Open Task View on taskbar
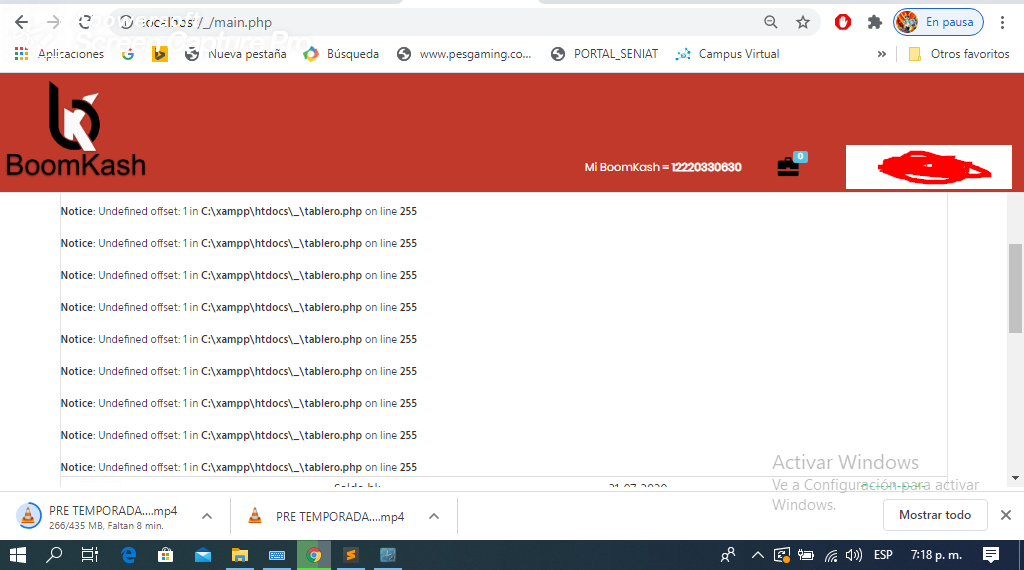 pyautogui.click(x=89, y=555)
